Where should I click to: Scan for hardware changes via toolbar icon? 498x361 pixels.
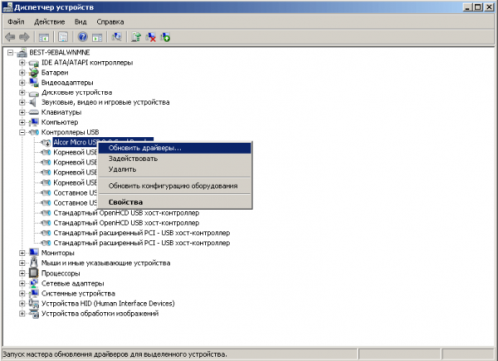117,37
